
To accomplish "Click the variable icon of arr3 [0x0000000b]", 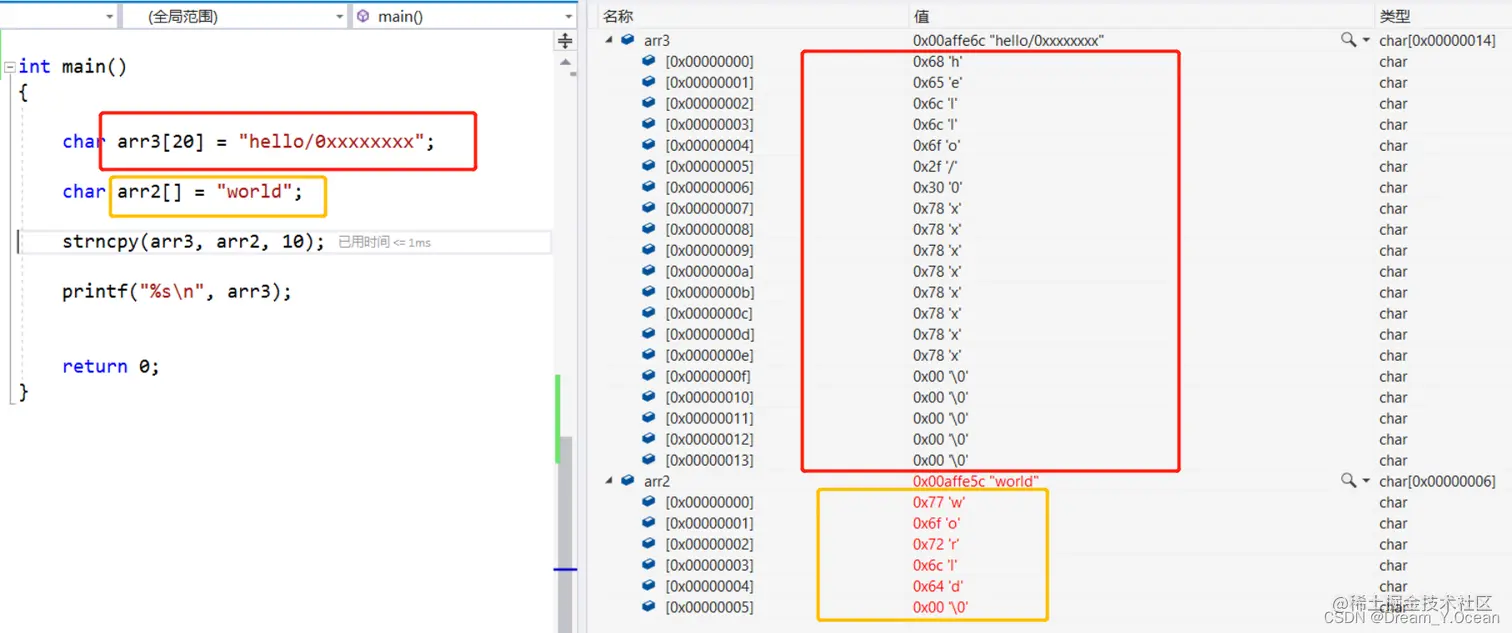I will click(649, 292).
